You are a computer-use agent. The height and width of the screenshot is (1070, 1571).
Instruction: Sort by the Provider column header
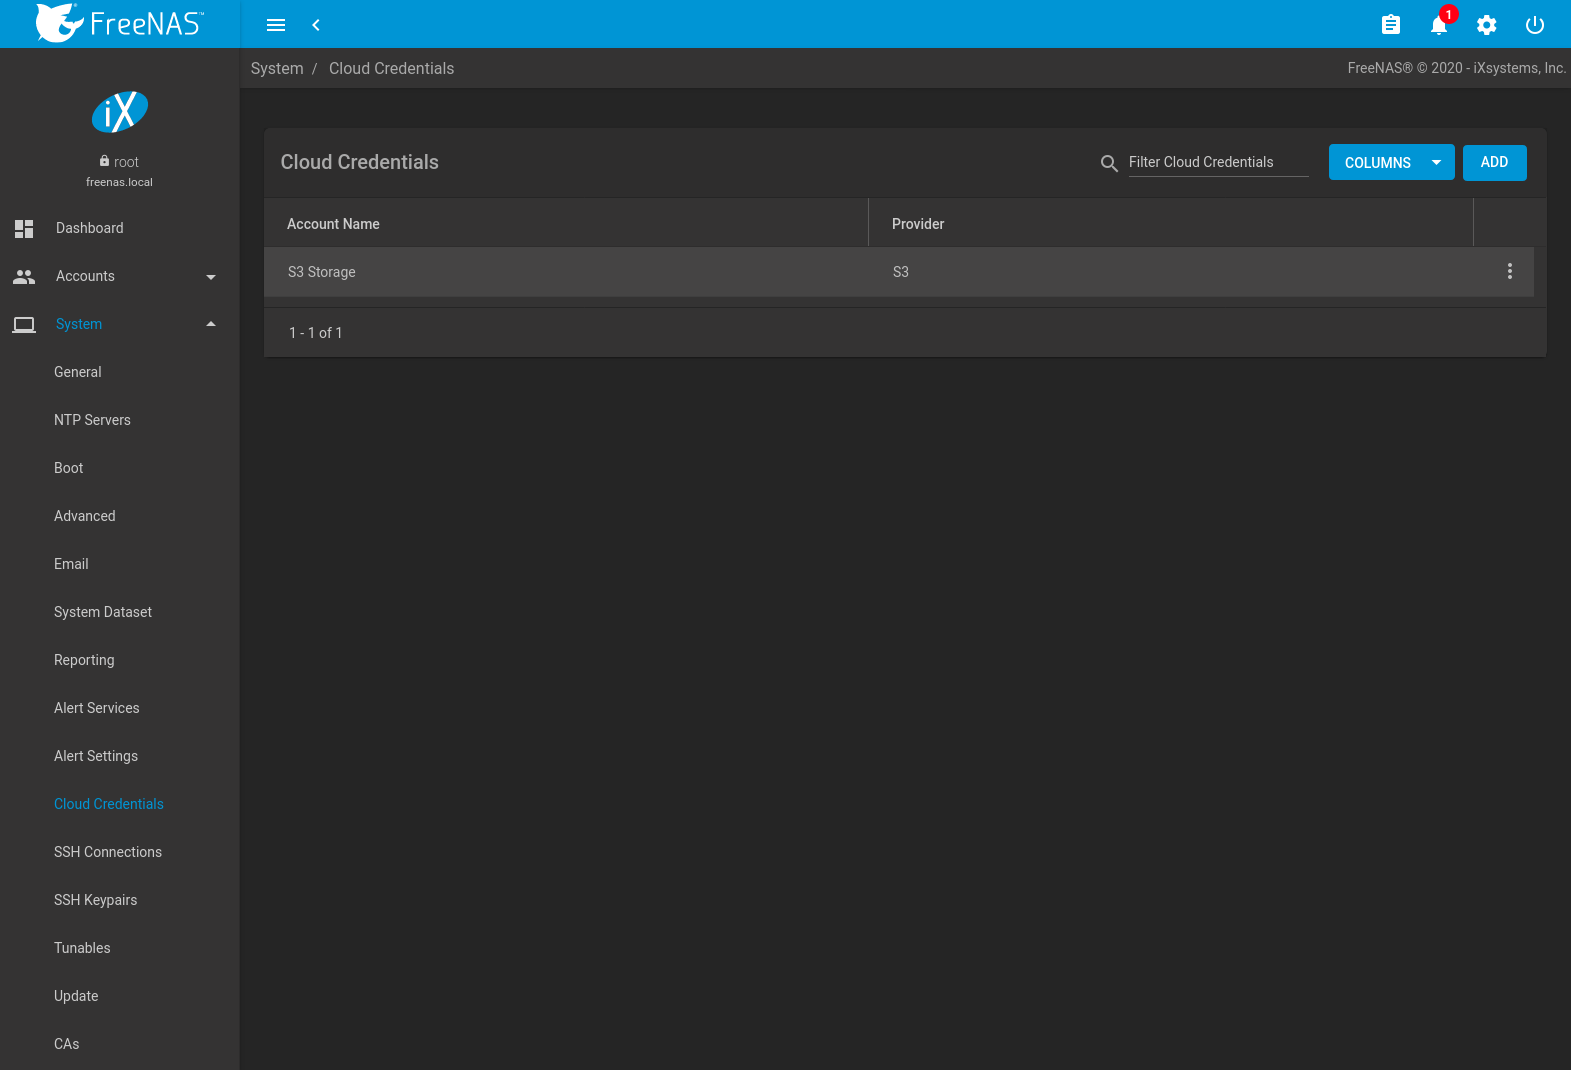918,224
